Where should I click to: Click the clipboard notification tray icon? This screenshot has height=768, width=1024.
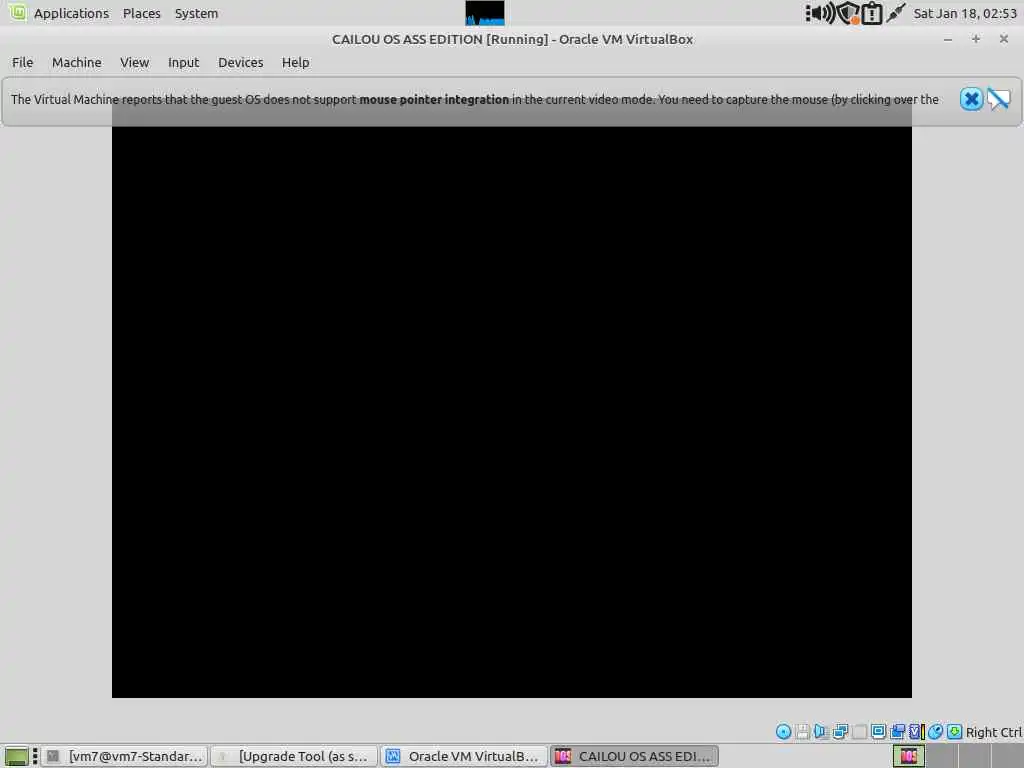tap(872, 13)
